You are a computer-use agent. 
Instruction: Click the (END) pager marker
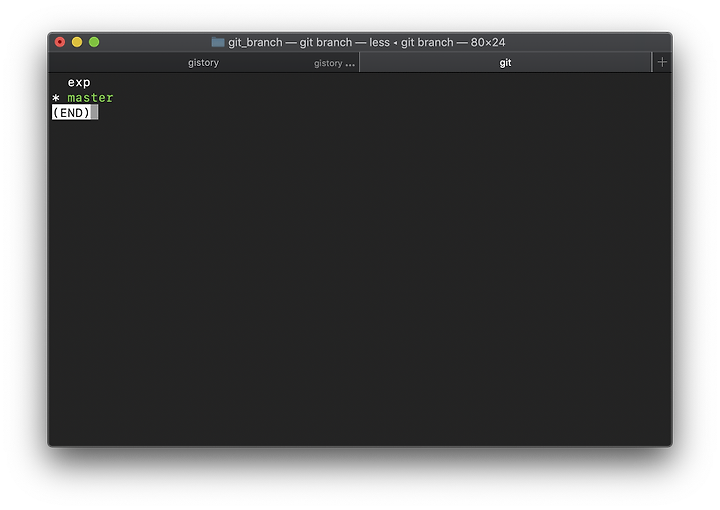point(71,112)
